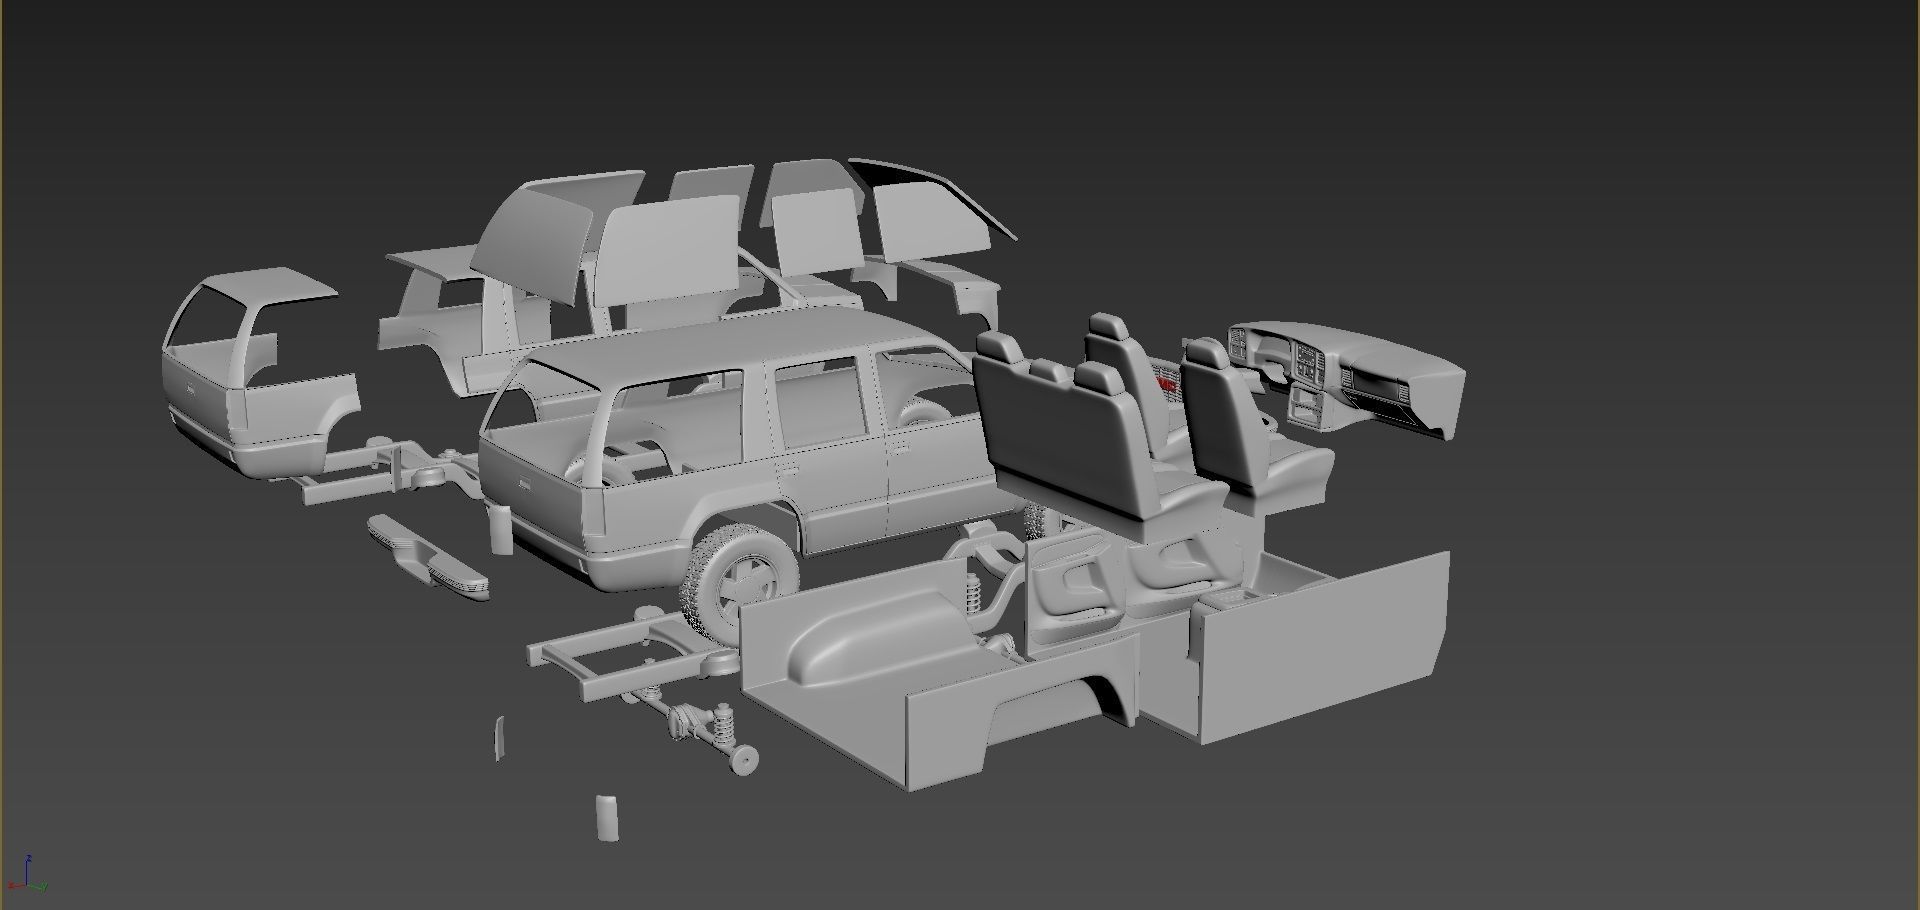This screenshot has width=1920, height=910.
Task: Select the small cylinder at the viewport bottom
Action: point(607,818)
